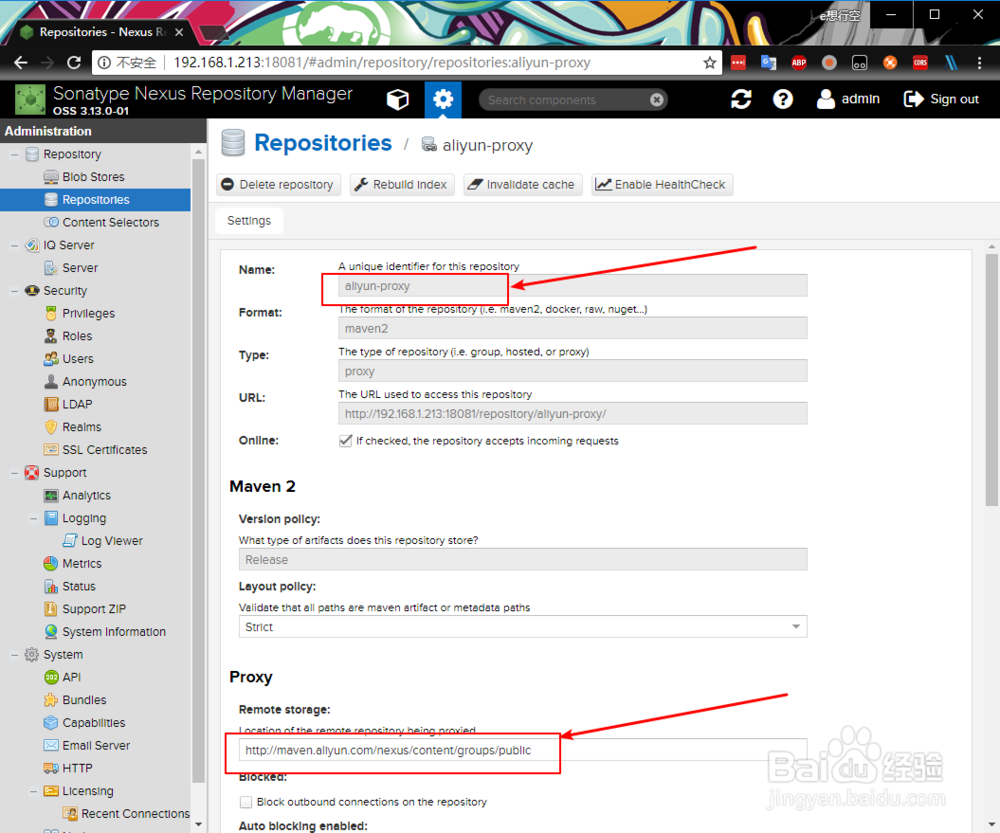Collapse the Repository tree node
Image resolution: width=1000 pixels, height=833 pixels.
coord(14,154)
